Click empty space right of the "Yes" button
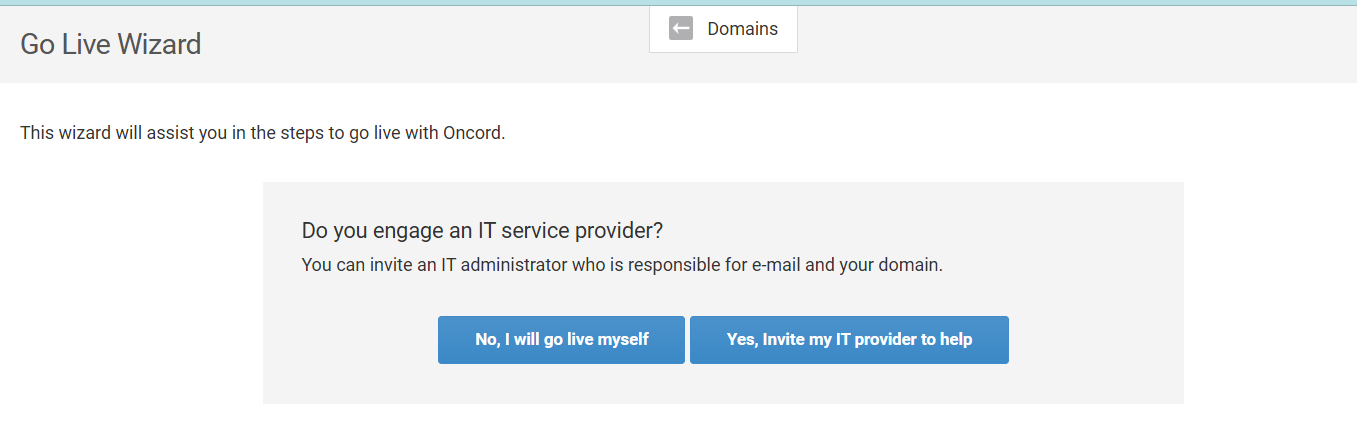Viewport: 1357px width, 446px height. pos(1095,340)
